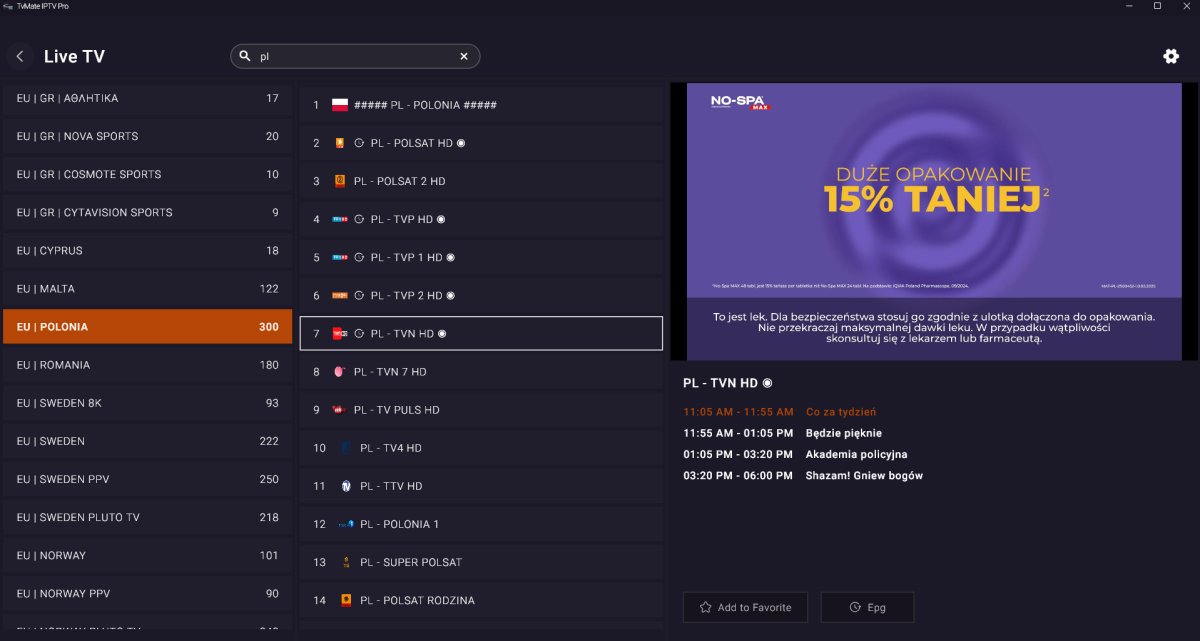1200x641 pixels.
Task: Click the magnifier icon in the search bar
Action: (x=244, y=57)
